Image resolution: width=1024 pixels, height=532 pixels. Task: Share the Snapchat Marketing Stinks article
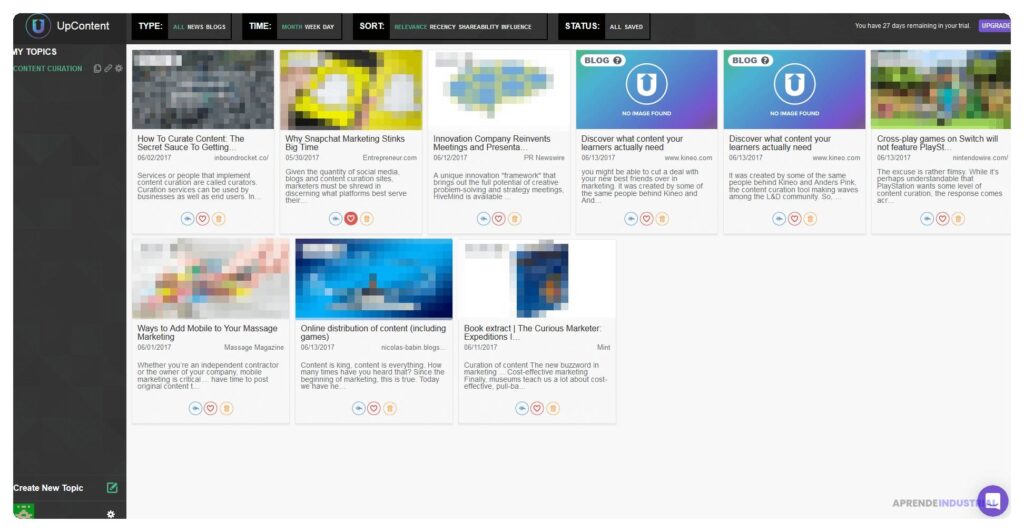pyautogui.click(x=335, y=219)
